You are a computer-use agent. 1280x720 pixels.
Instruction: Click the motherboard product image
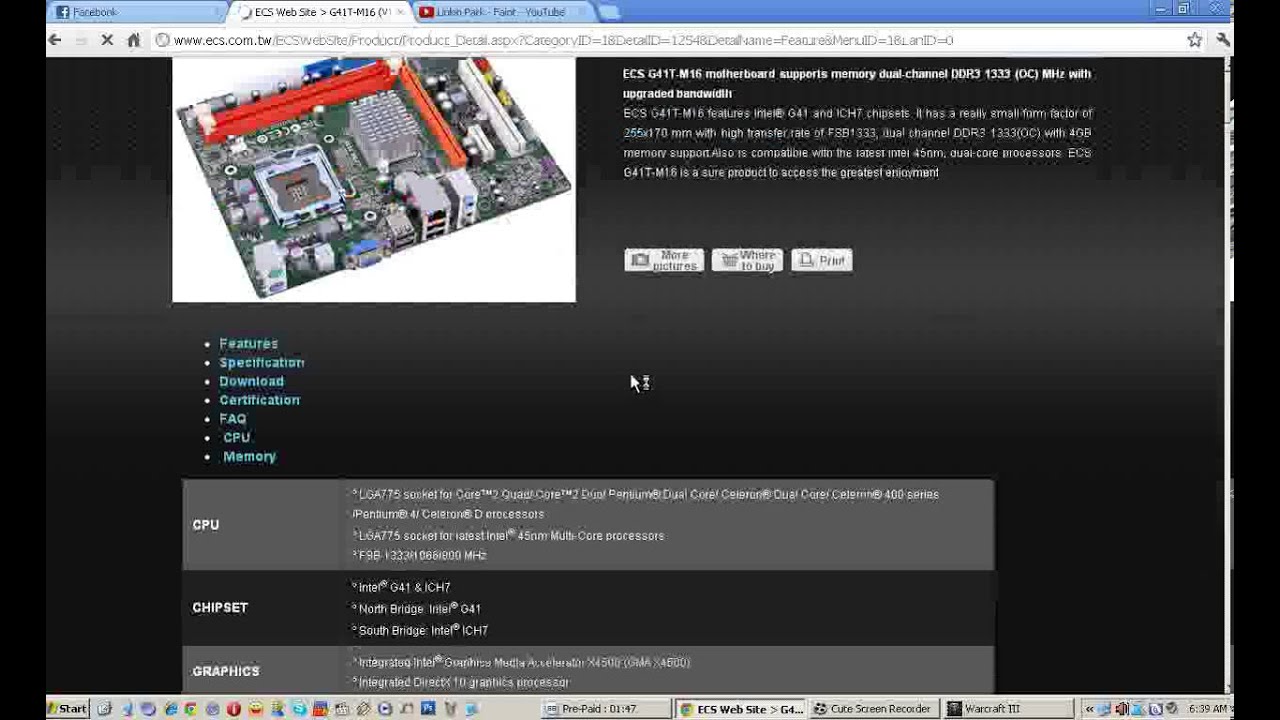point(374,180)
